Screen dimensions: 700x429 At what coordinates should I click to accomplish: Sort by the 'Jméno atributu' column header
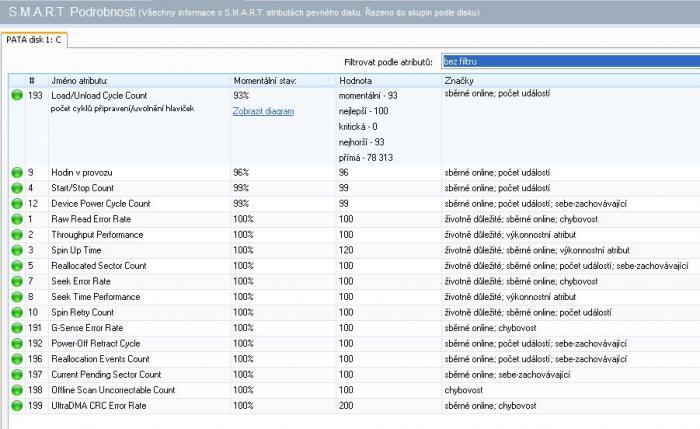point(80,80)
